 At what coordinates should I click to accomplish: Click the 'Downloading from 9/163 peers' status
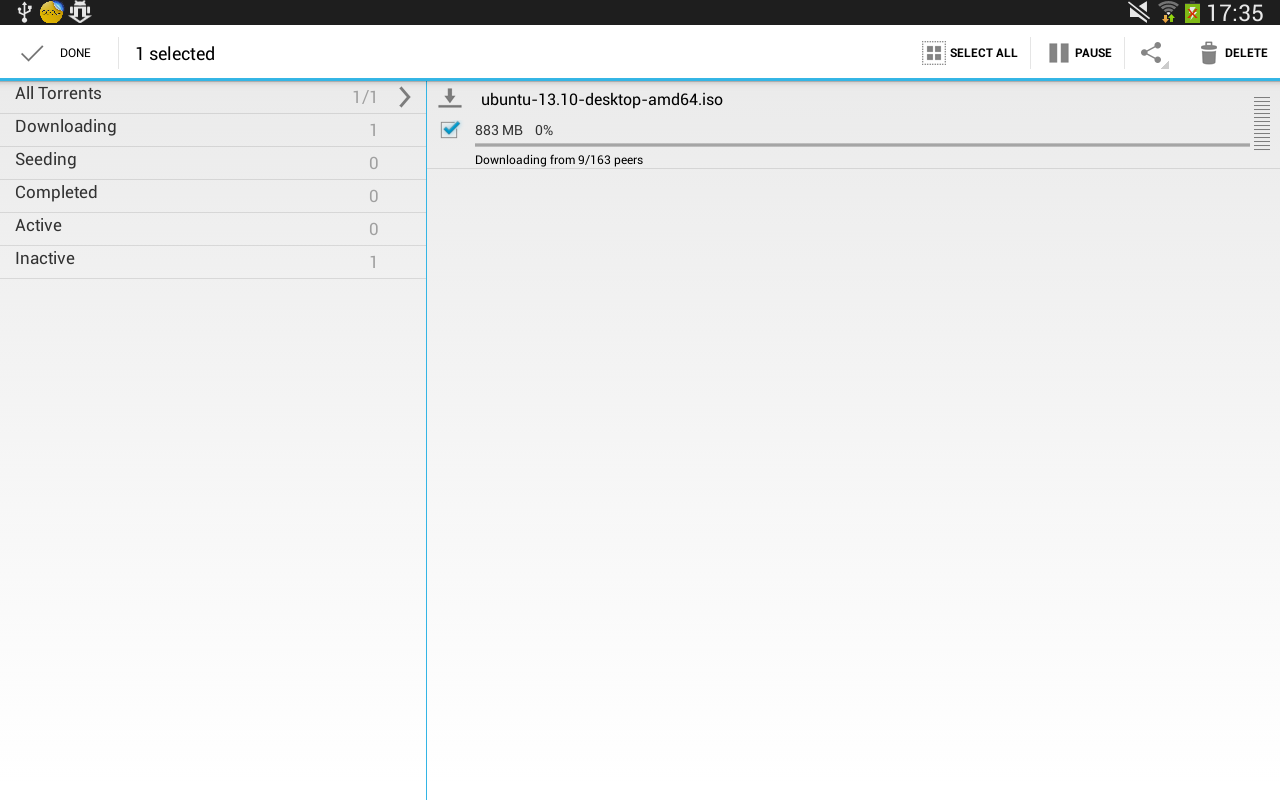point(559,160)
